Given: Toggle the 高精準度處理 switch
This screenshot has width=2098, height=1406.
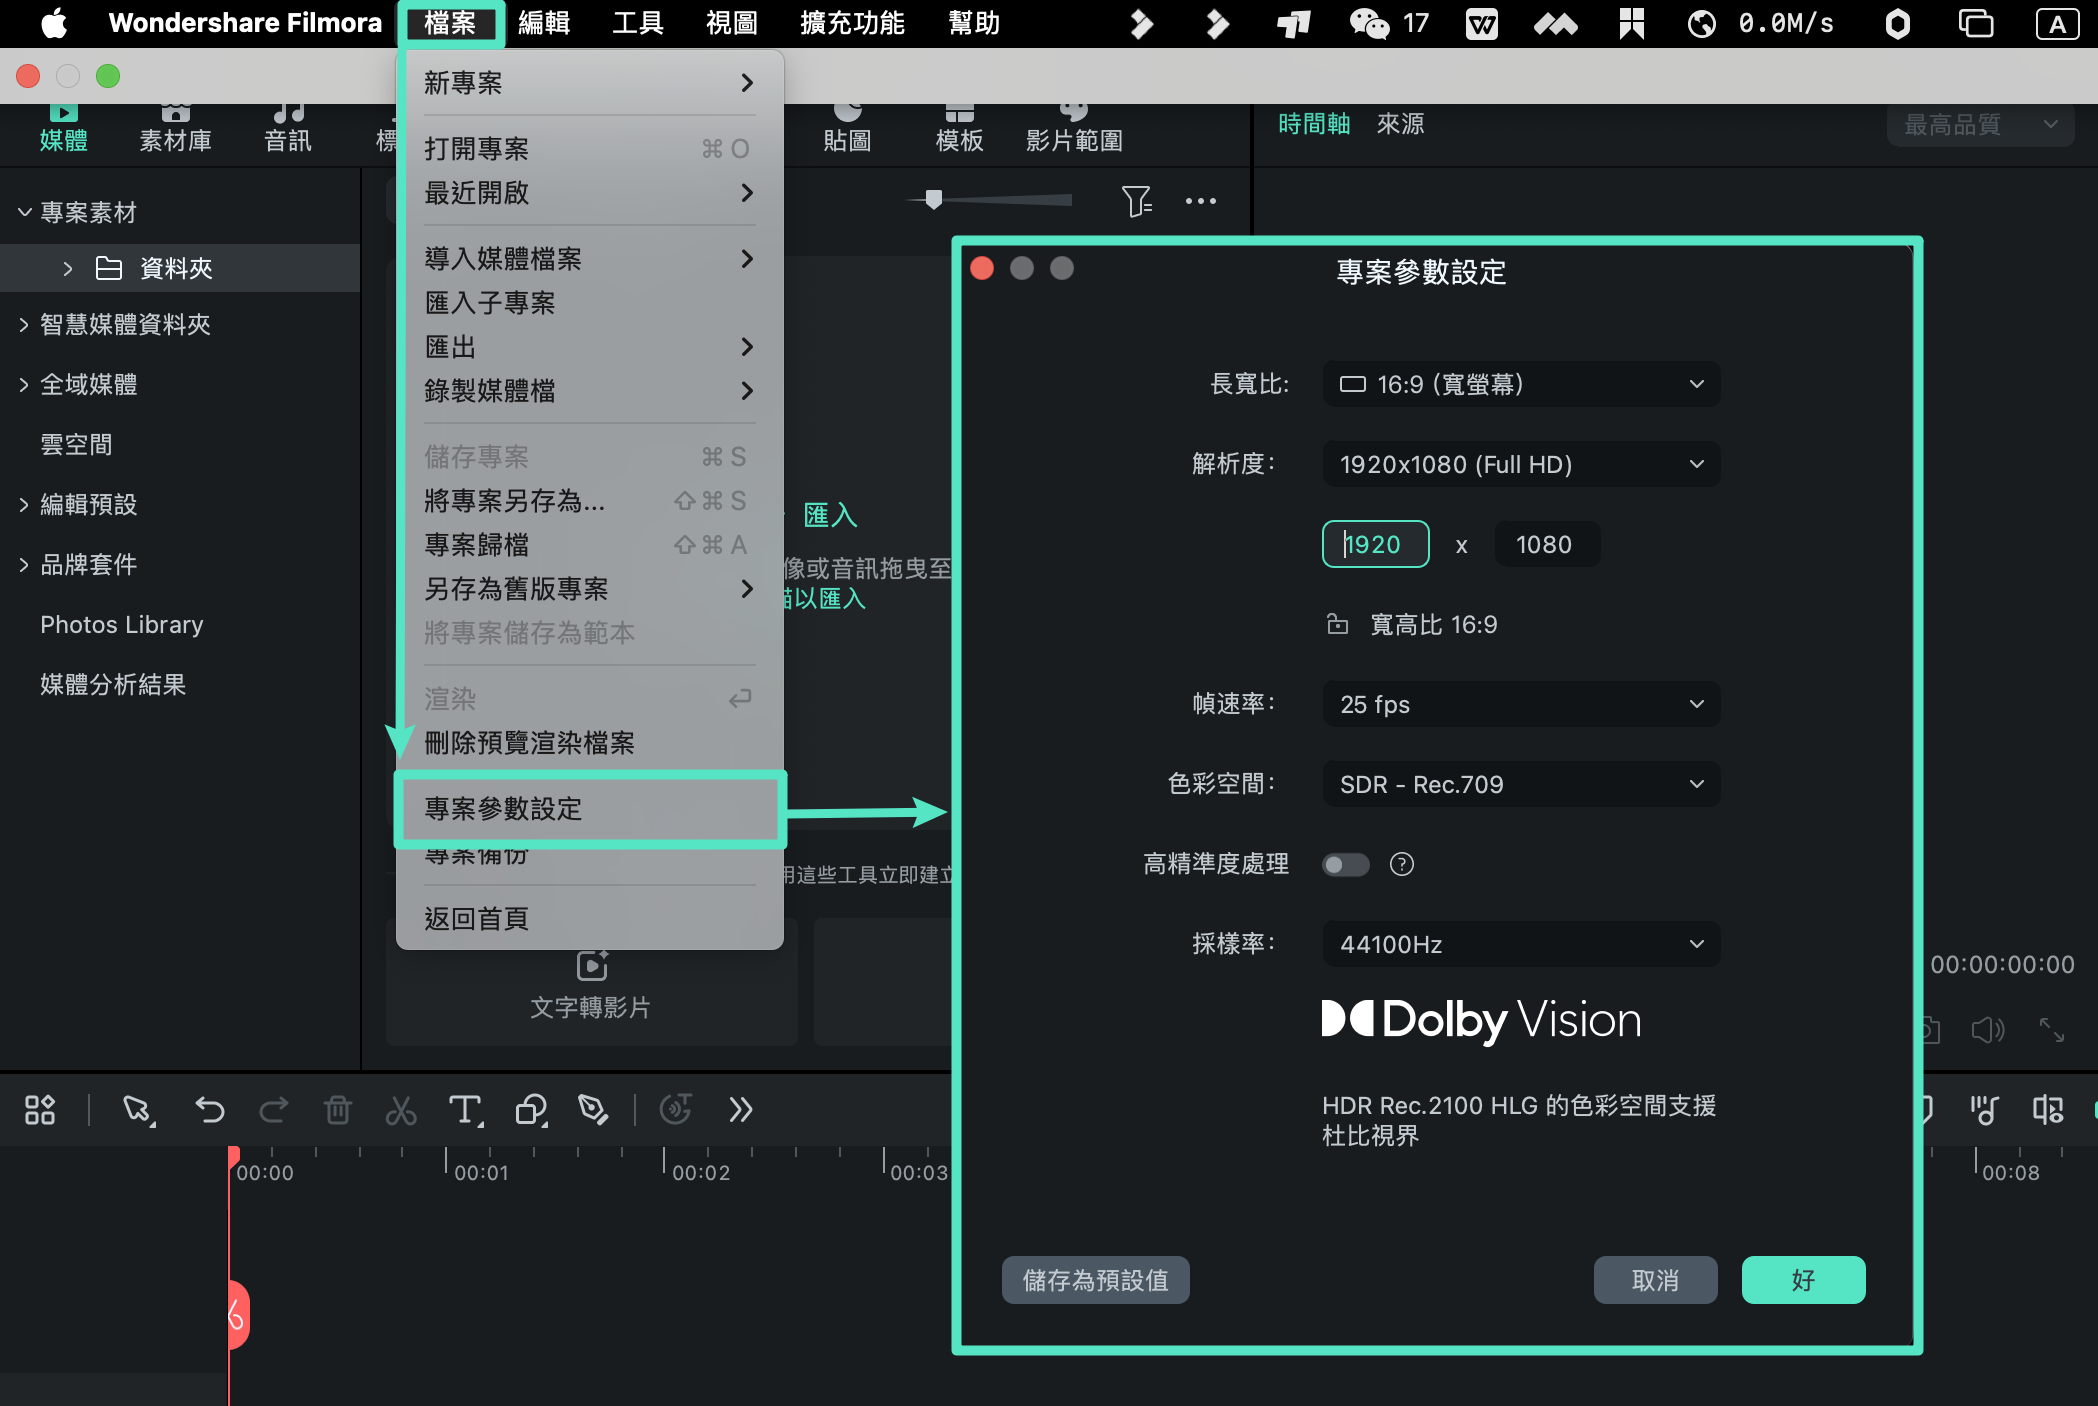Looking at the screenshot, I should click(x=1345, y=864).
